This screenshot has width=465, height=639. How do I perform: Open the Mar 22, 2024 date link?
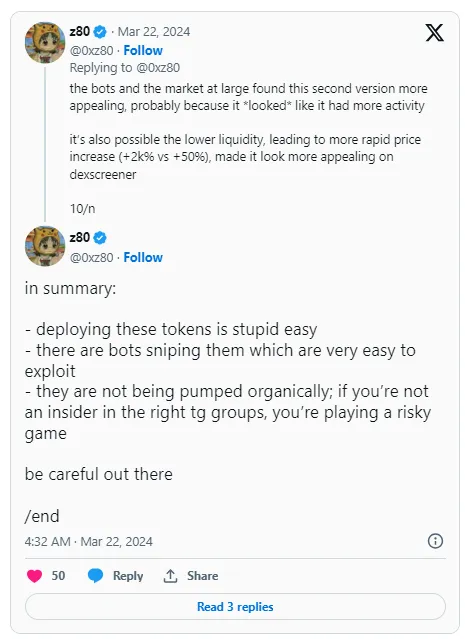154,32
